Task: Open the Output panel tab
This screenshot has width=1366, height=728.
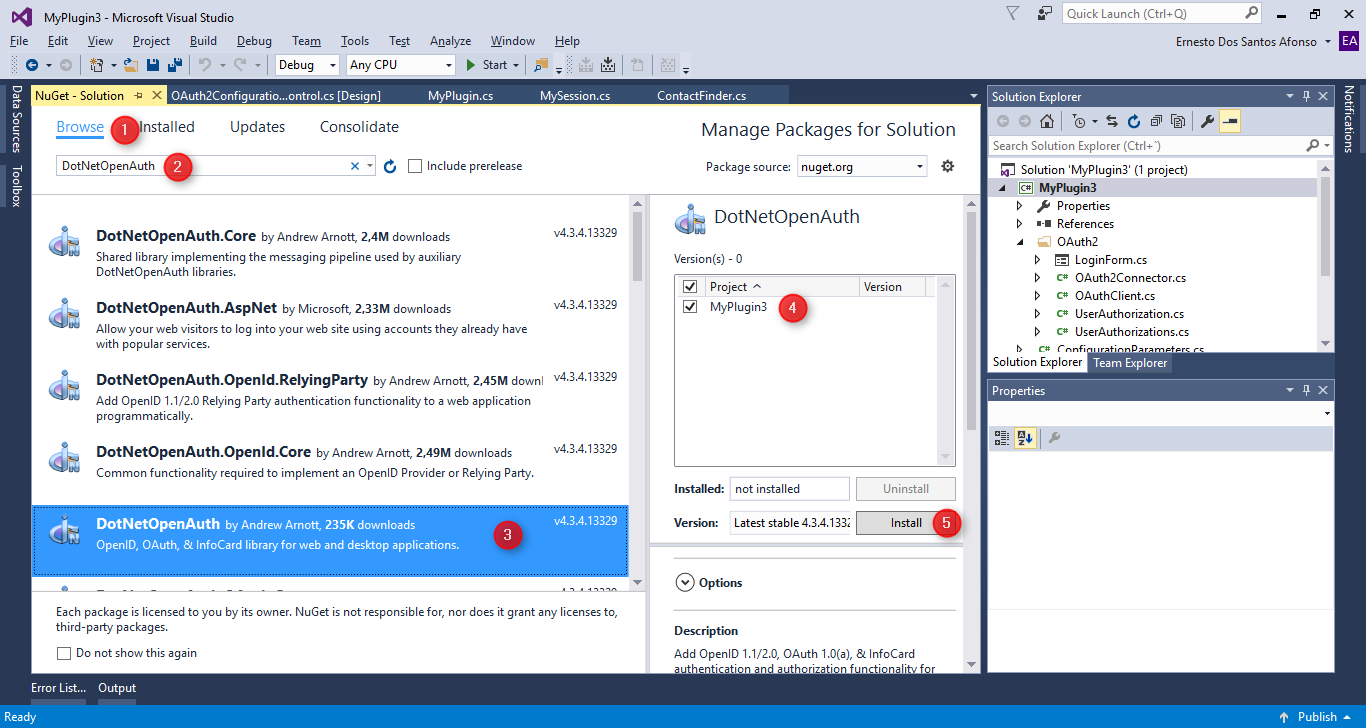Action: pyautogui.click(x=117, y=688)
